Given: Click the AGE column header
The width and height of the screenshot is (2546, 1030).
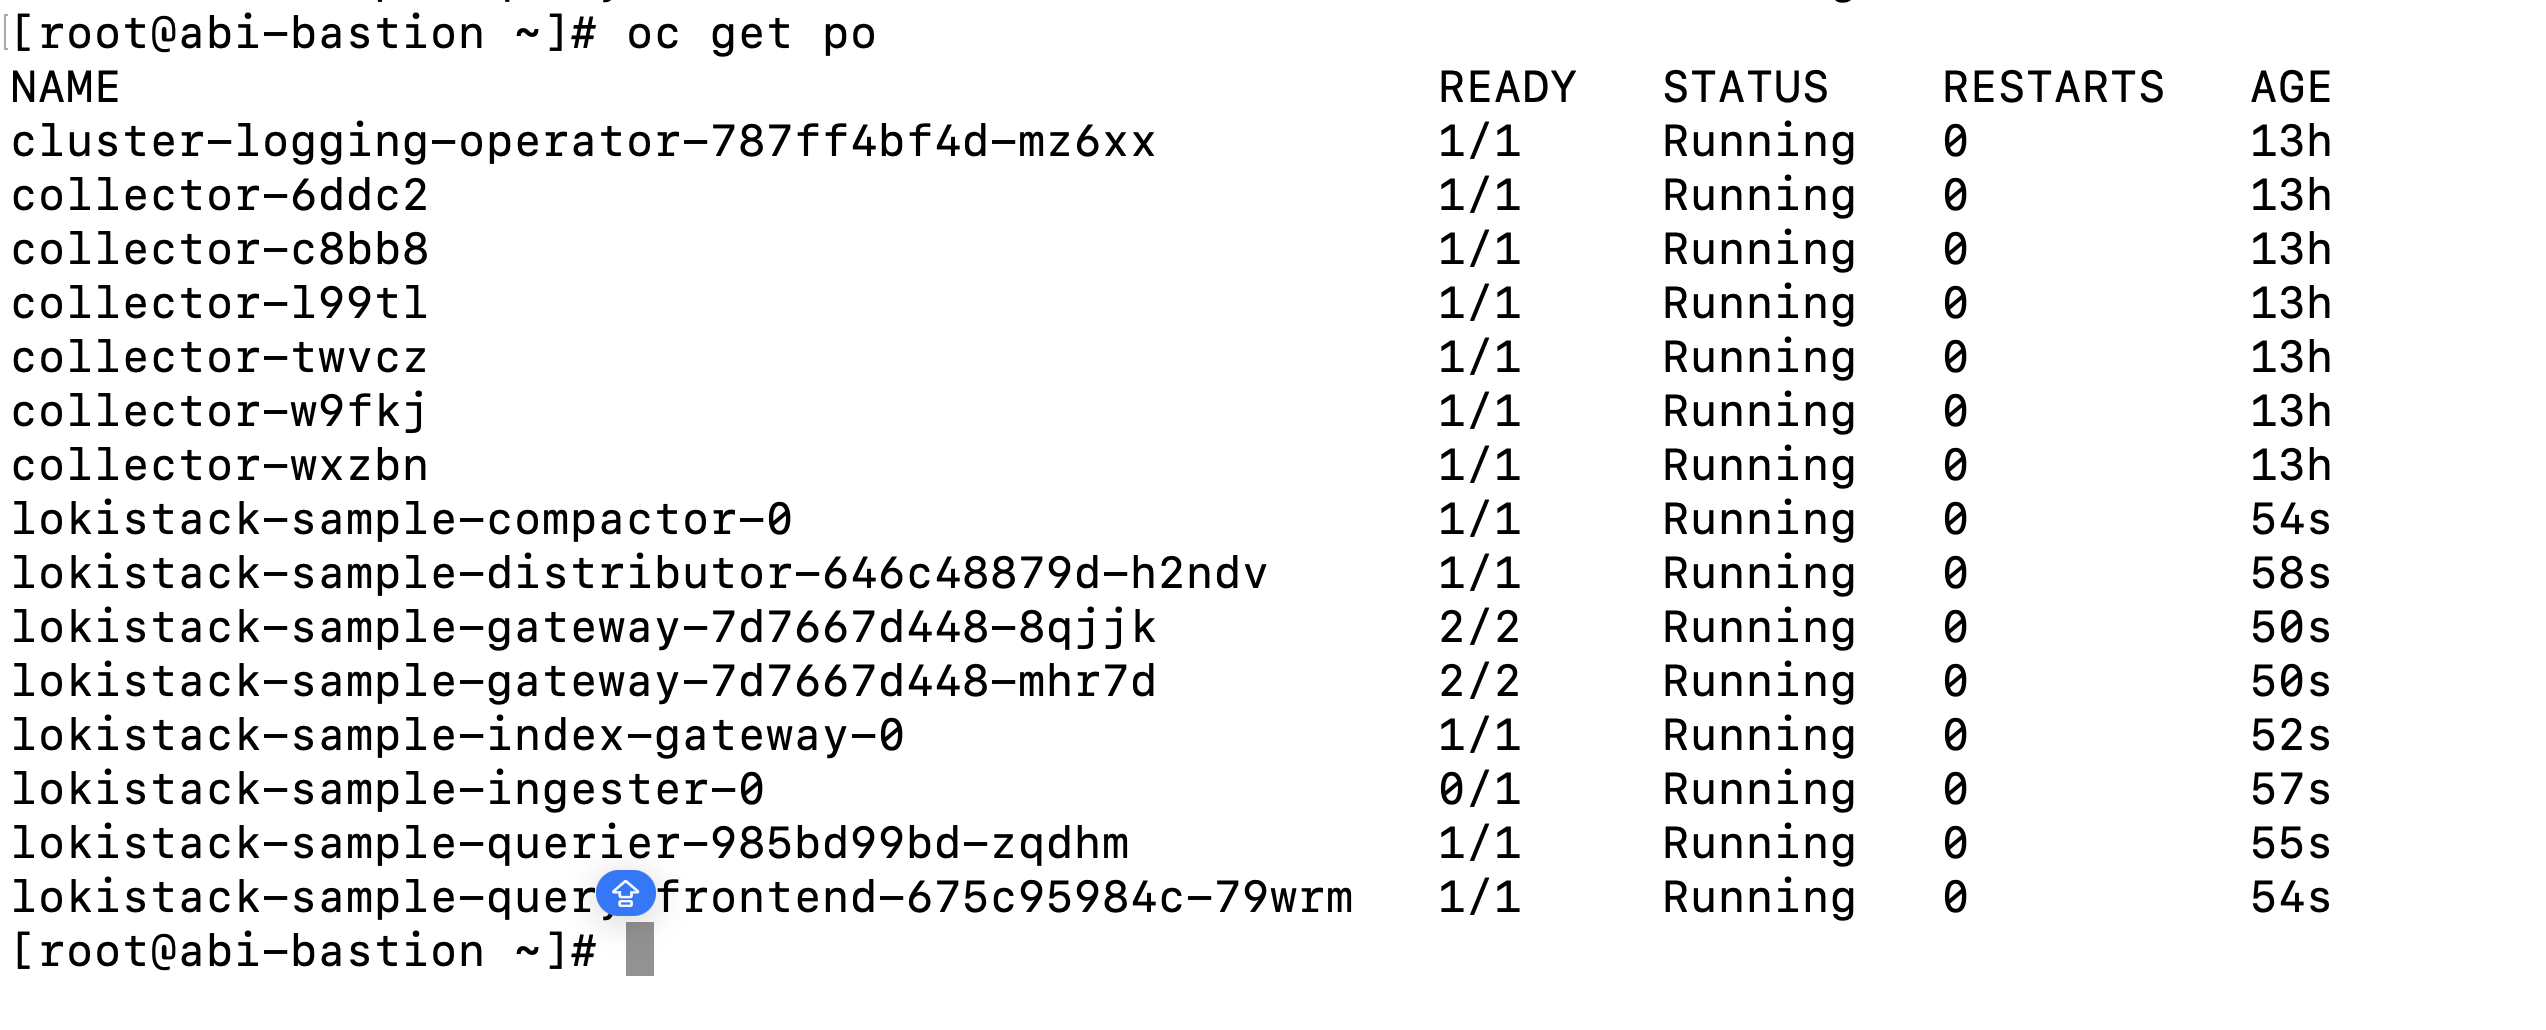Looking at the screenshot, I should tap(2291, 88).
